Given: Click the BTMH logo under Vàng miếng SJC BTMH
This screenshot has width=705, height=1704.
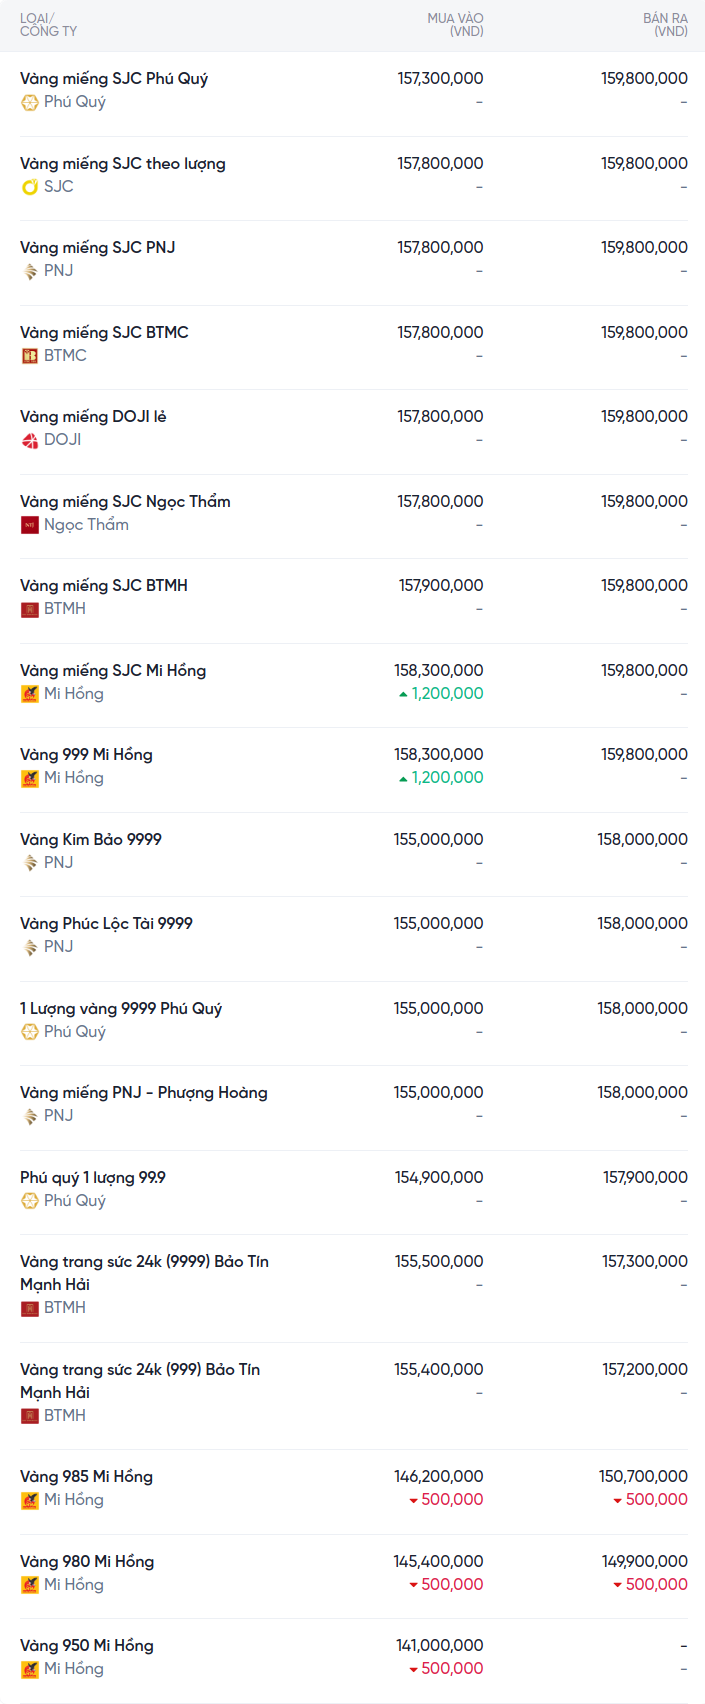Looking at the screenshot, I should click(x=30, y=609).
